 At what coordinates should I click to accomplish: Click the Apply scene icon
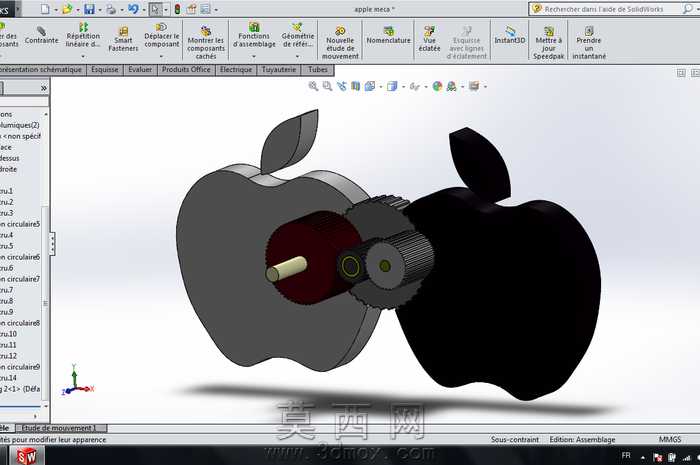[x=451, y=86]
